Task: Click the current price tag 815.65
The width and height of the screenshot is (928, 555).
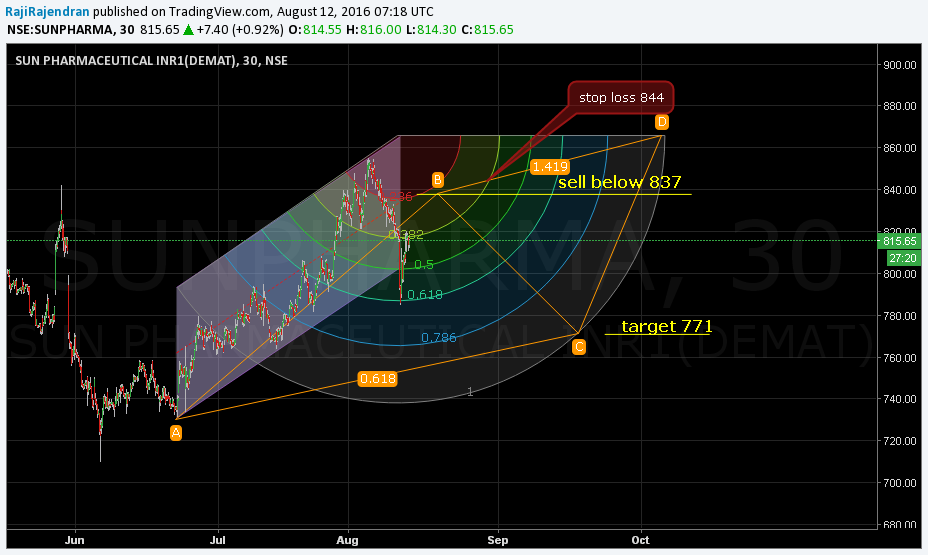Action: click(x=900, y=241)
